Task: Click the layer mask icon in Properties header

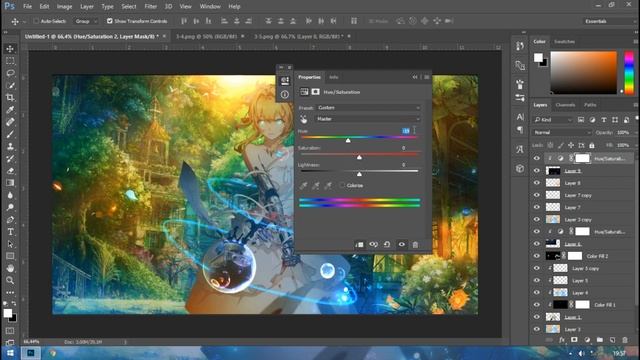Action: [316, 92]
